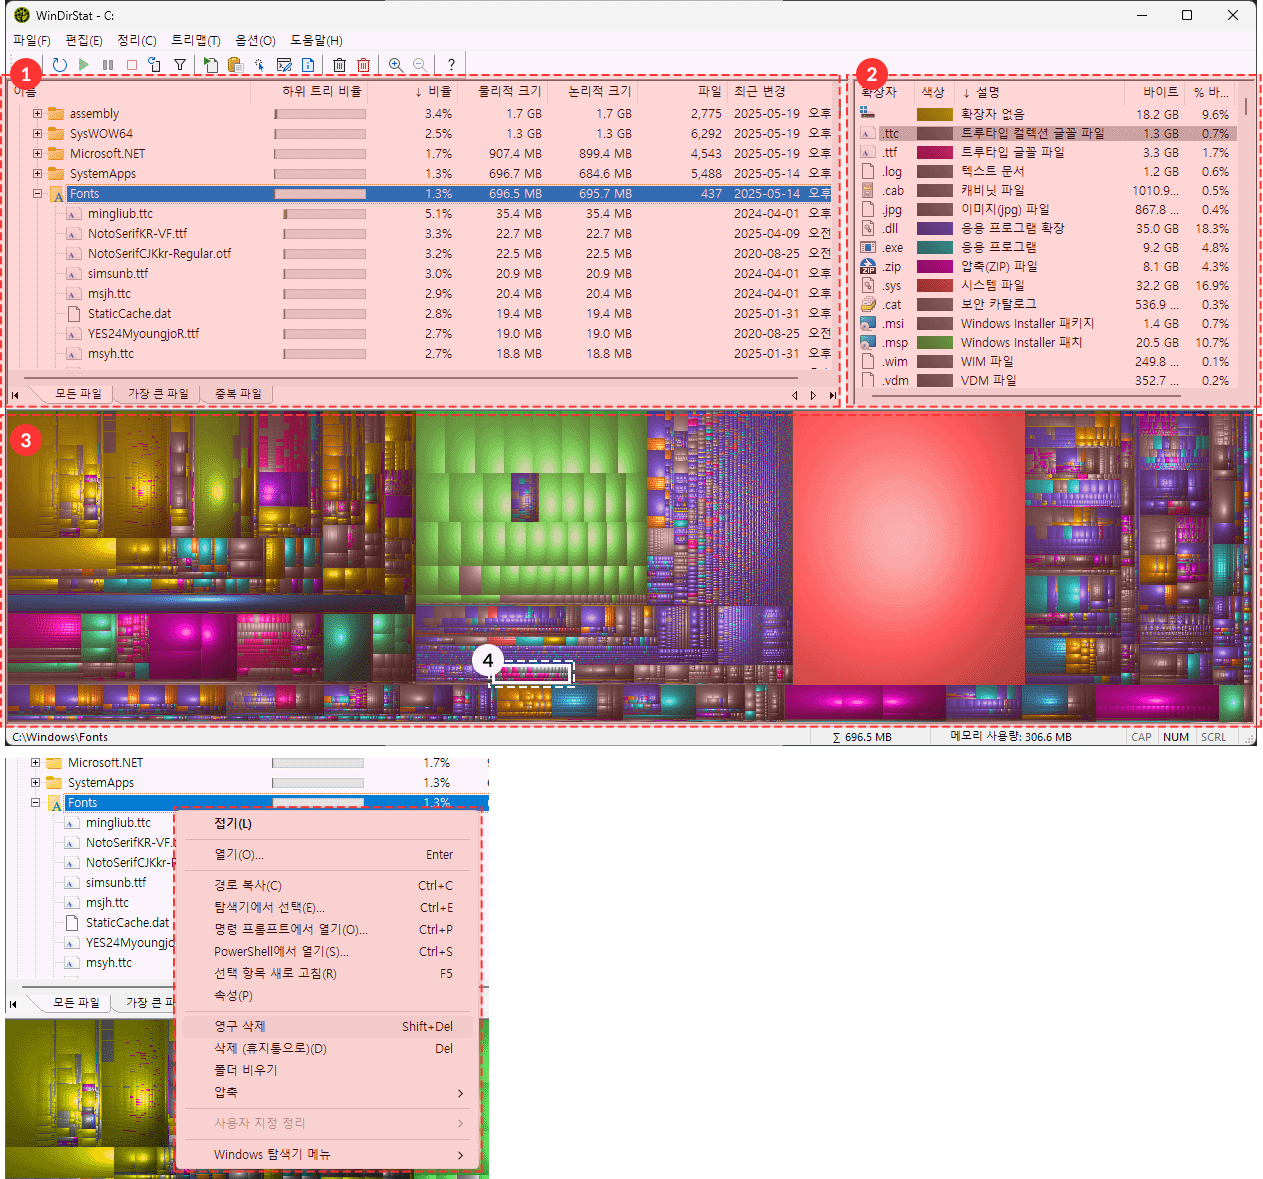Image resolution: width=1263 pixels, height=1179 pixels.
Task: Click the Pause scan toolbar icon
Action: pos(108,65)
